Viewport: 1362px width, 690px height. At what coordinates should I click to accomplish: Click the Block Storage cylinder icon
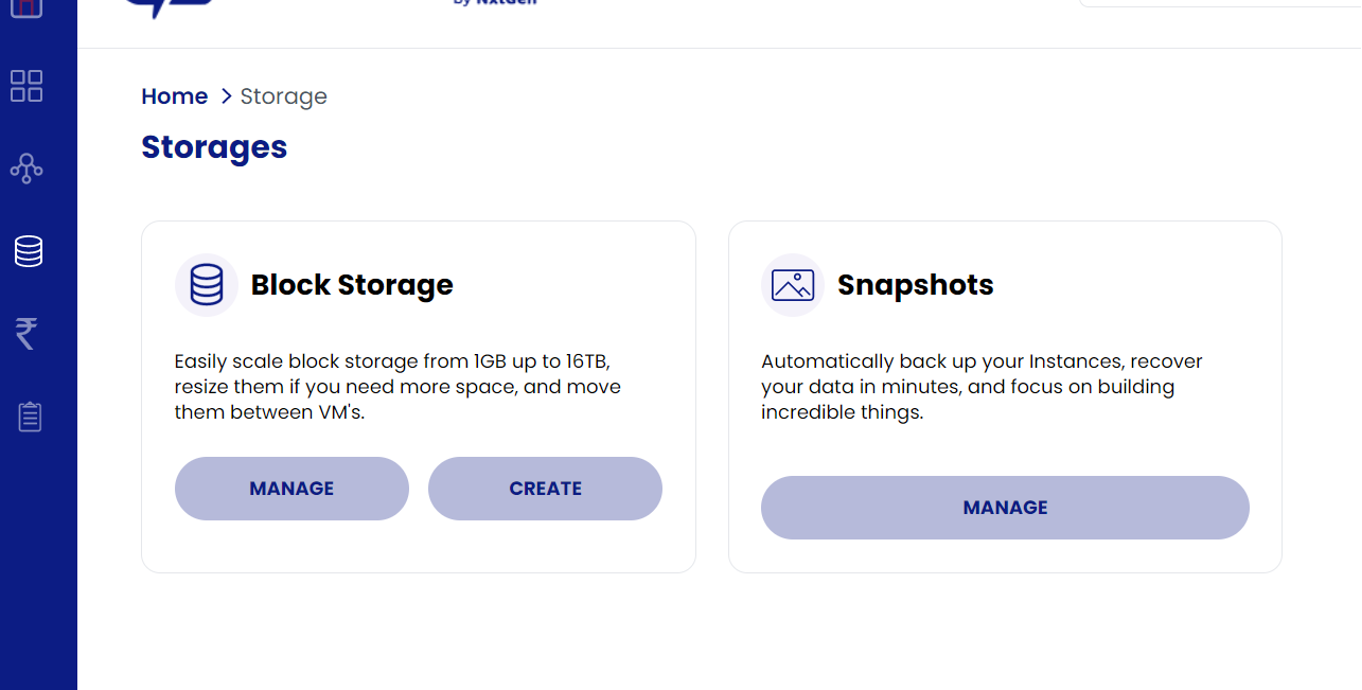206,285
